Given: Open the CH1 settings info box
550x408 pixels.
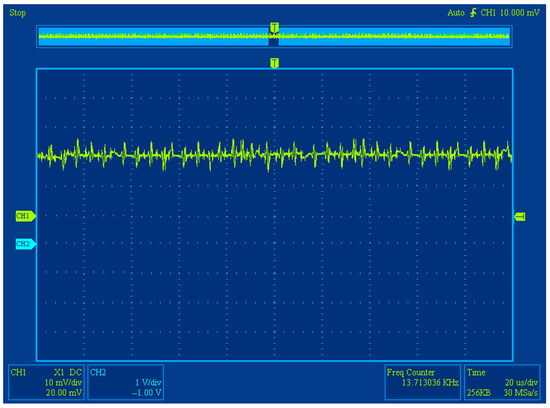Looking at the screenshot, I should pyautogui.click(x=46, y=382).
